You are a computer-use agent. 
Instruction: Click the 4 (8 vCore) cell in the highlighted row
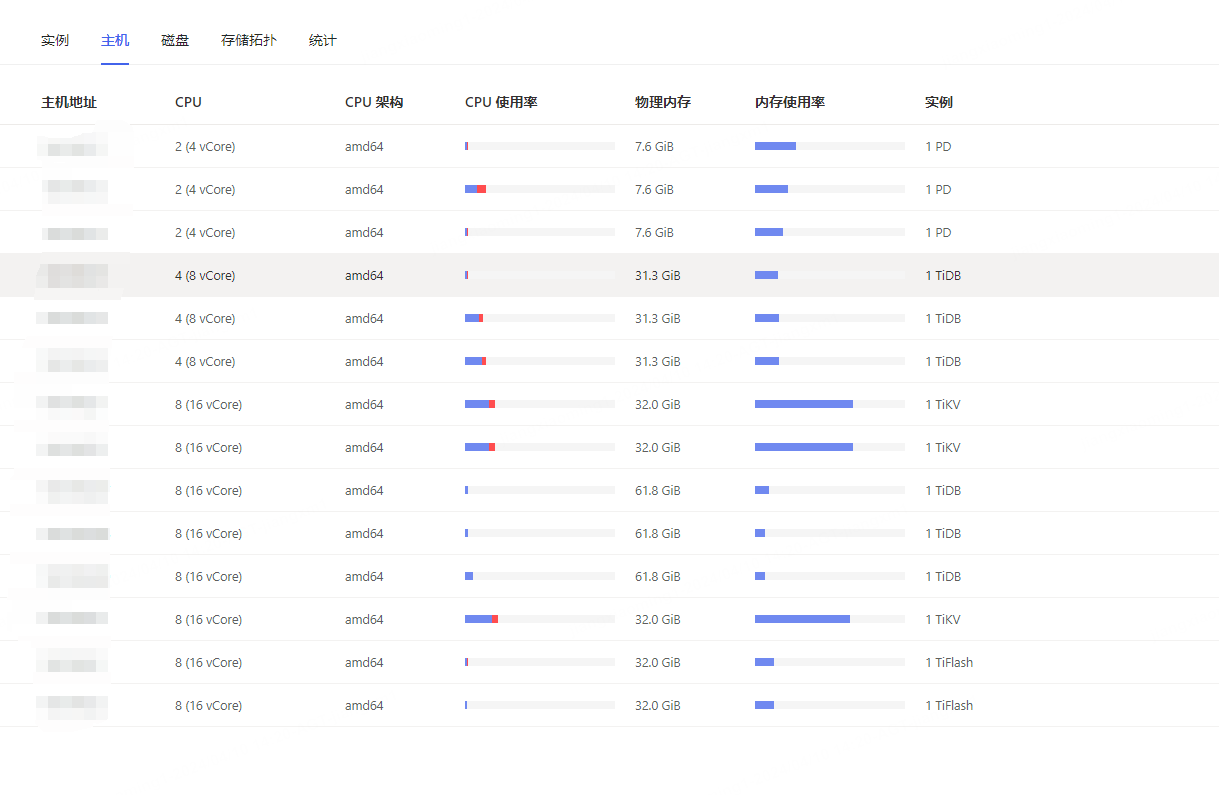click(x=205, y=275)
